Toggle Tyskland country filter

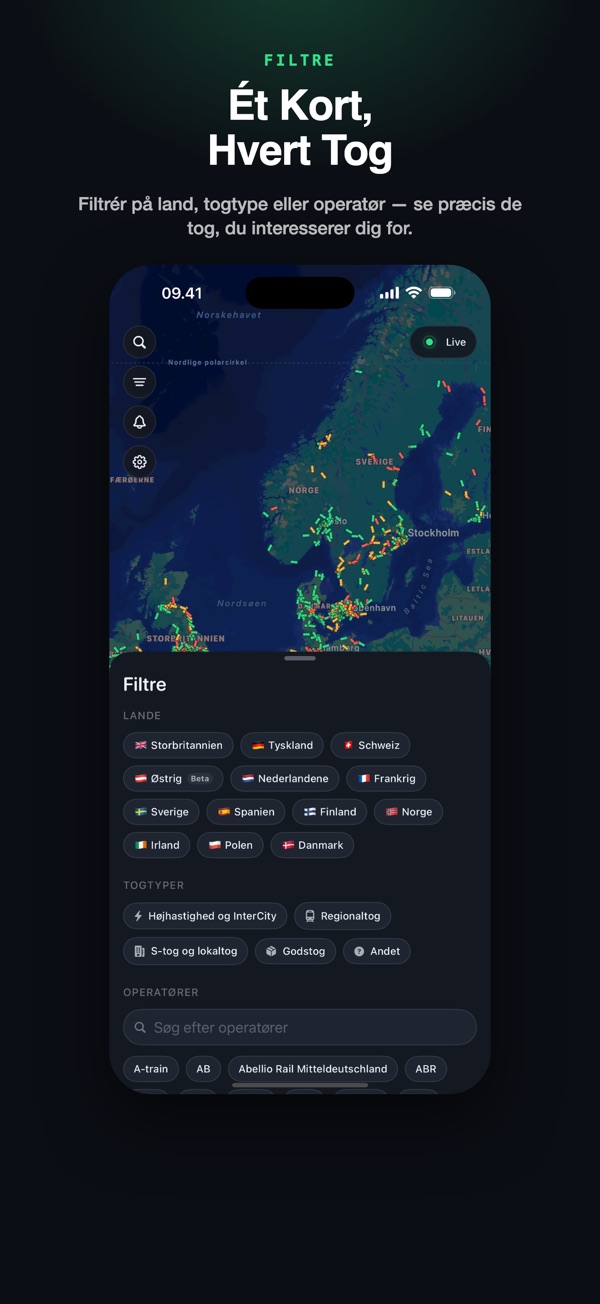[282, 745]
